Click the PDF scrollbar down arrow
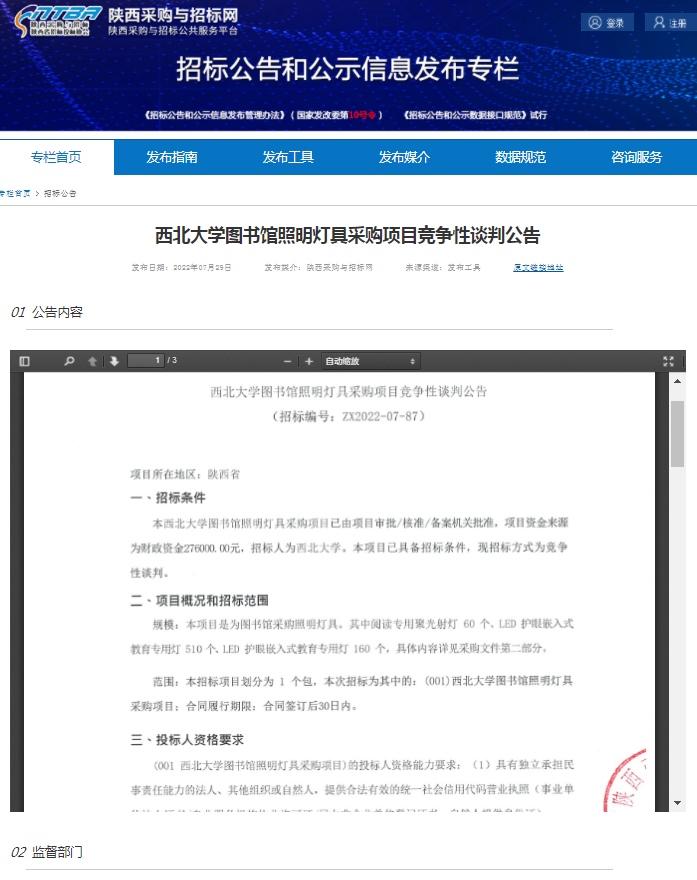697x880 pixels. click(677, 802)
